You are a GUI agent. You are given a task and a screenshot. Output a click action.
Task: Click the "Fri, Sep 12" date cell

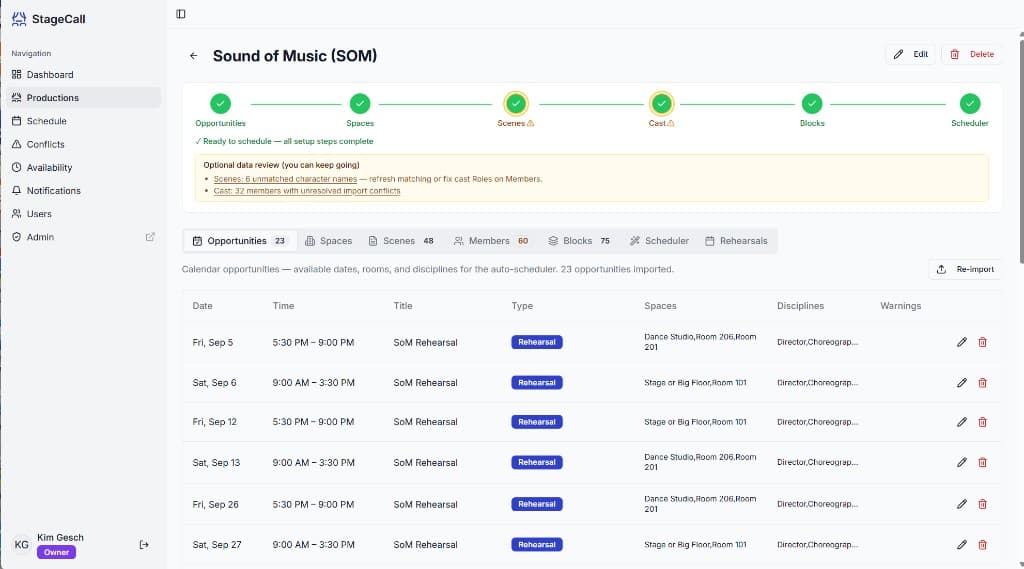click(x=214, y=422)
